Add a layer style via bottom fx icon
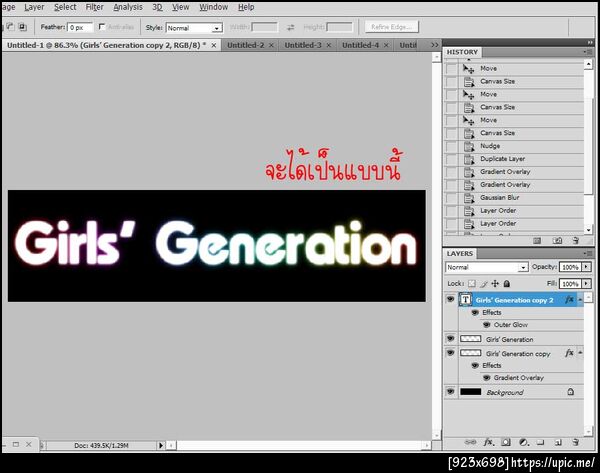 (x=489, y=442)
